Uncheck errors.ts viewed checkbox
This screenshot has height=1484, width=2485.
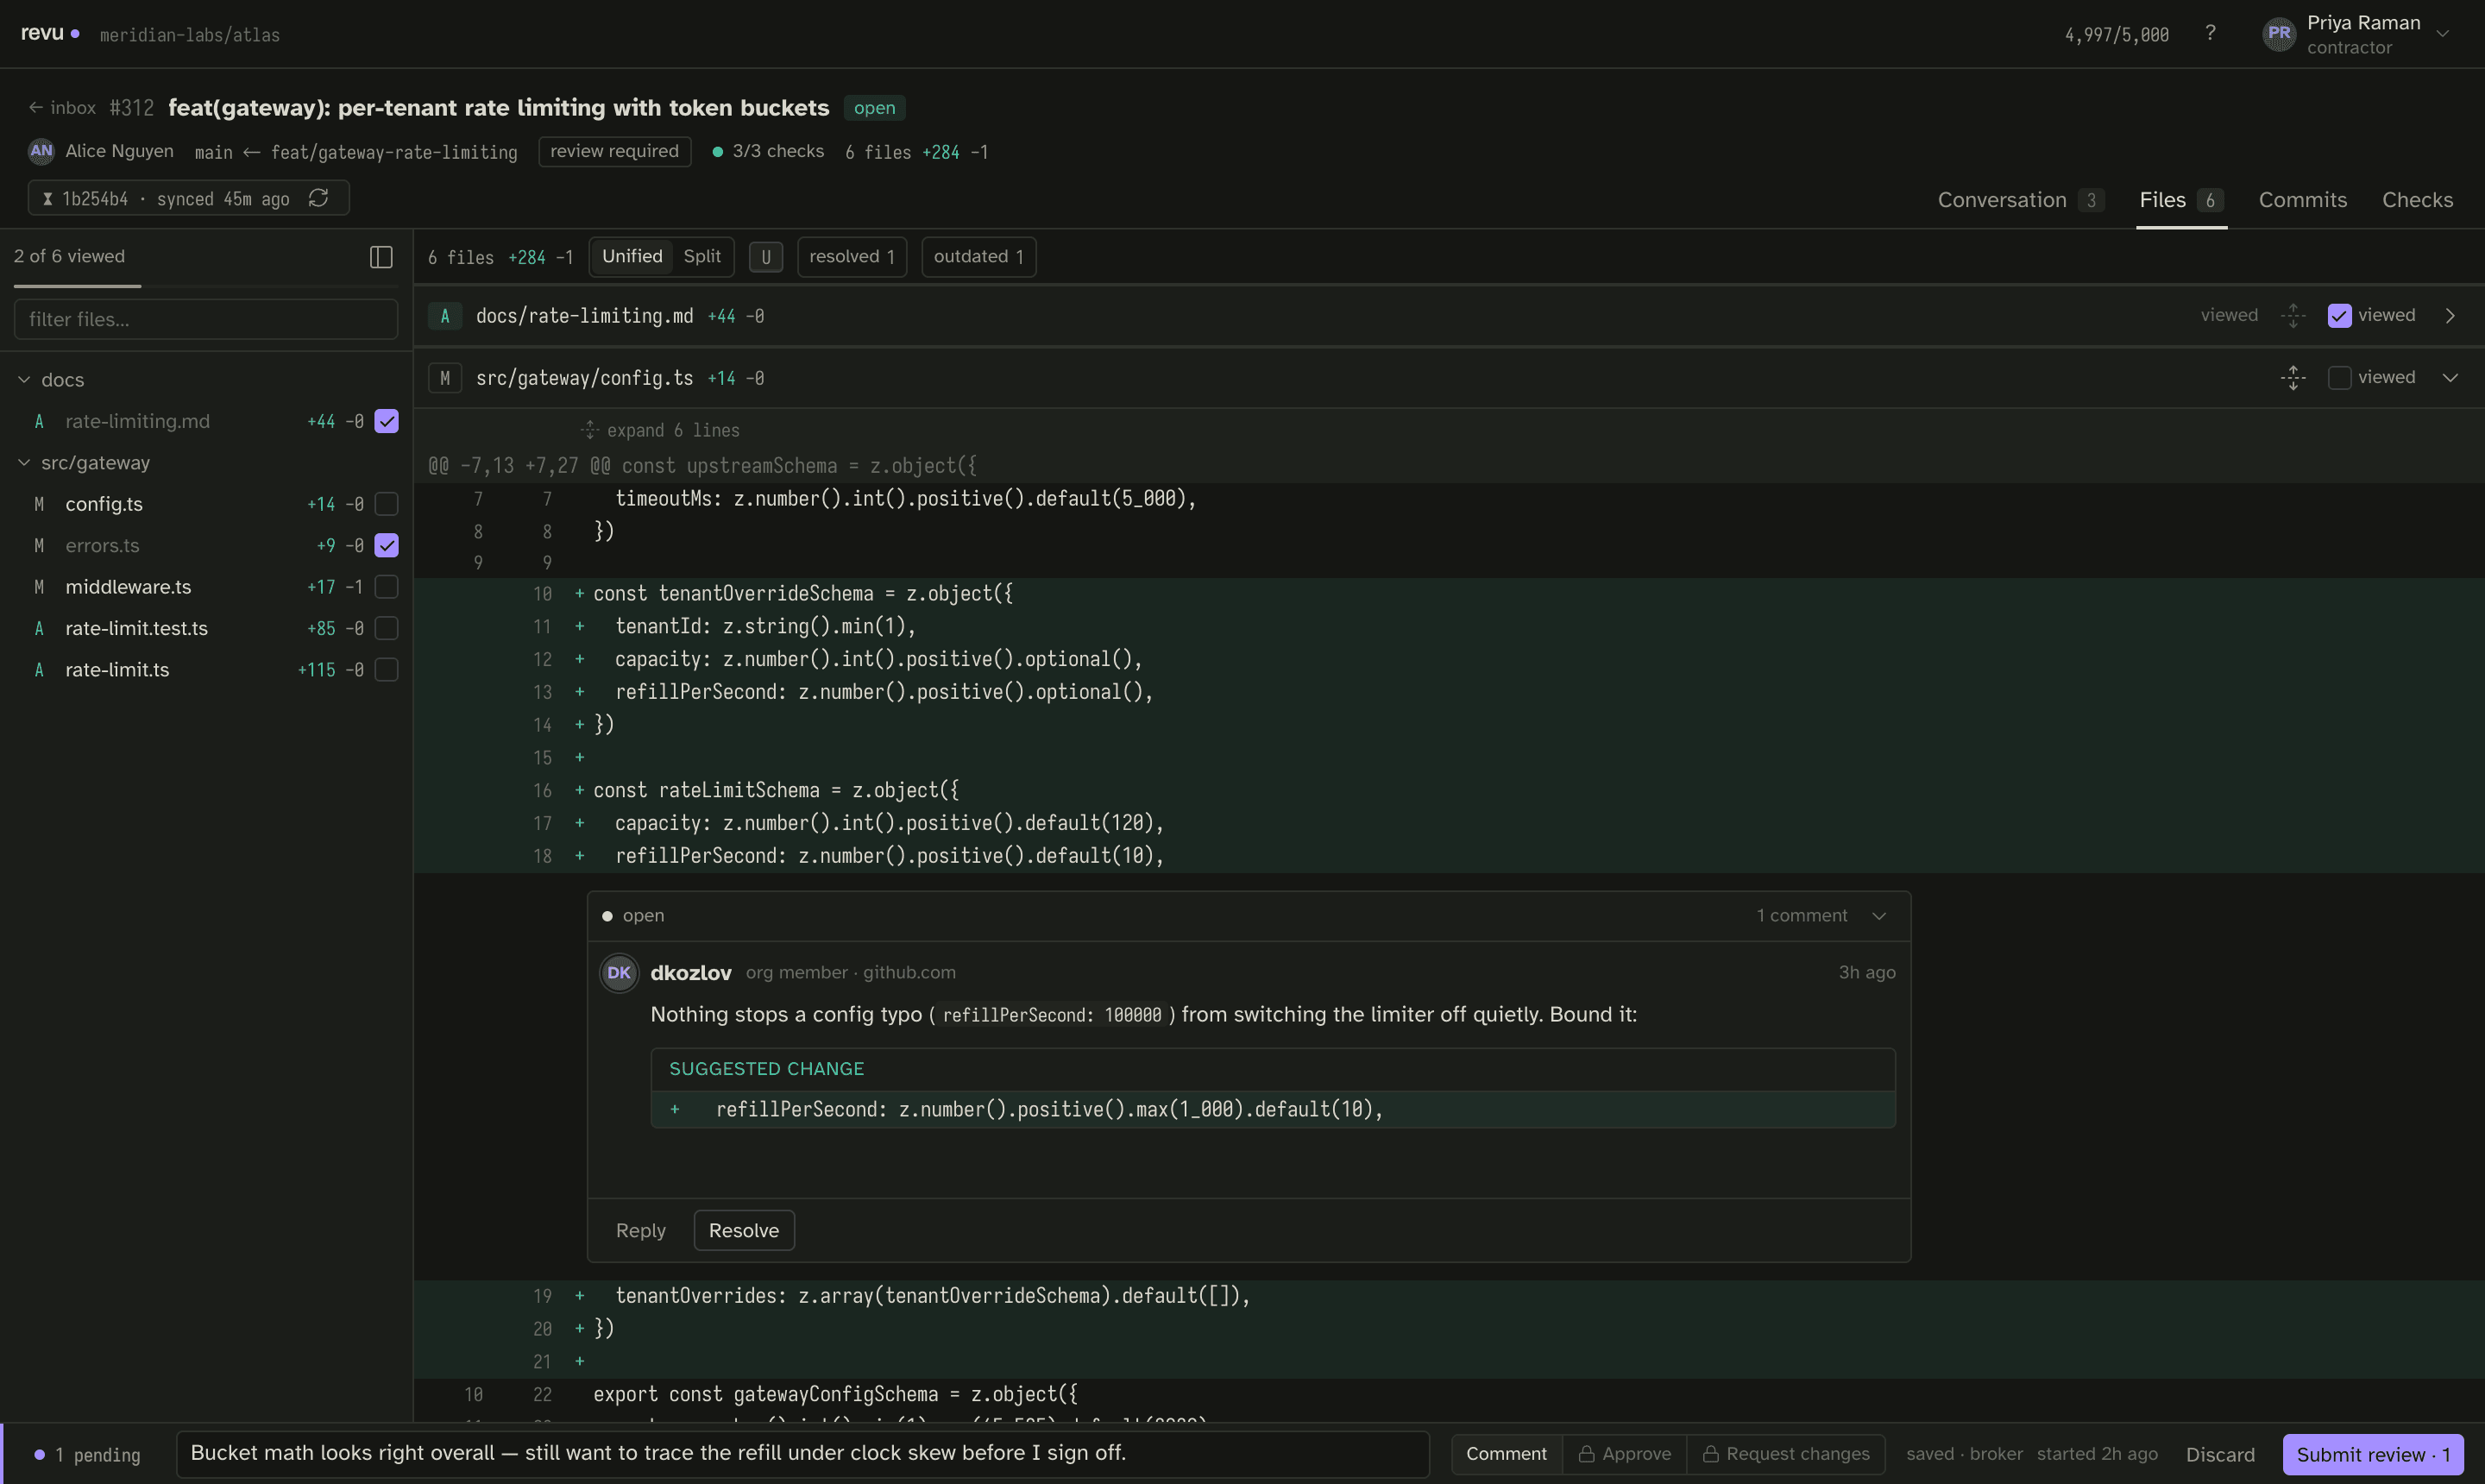coord(386,546)
